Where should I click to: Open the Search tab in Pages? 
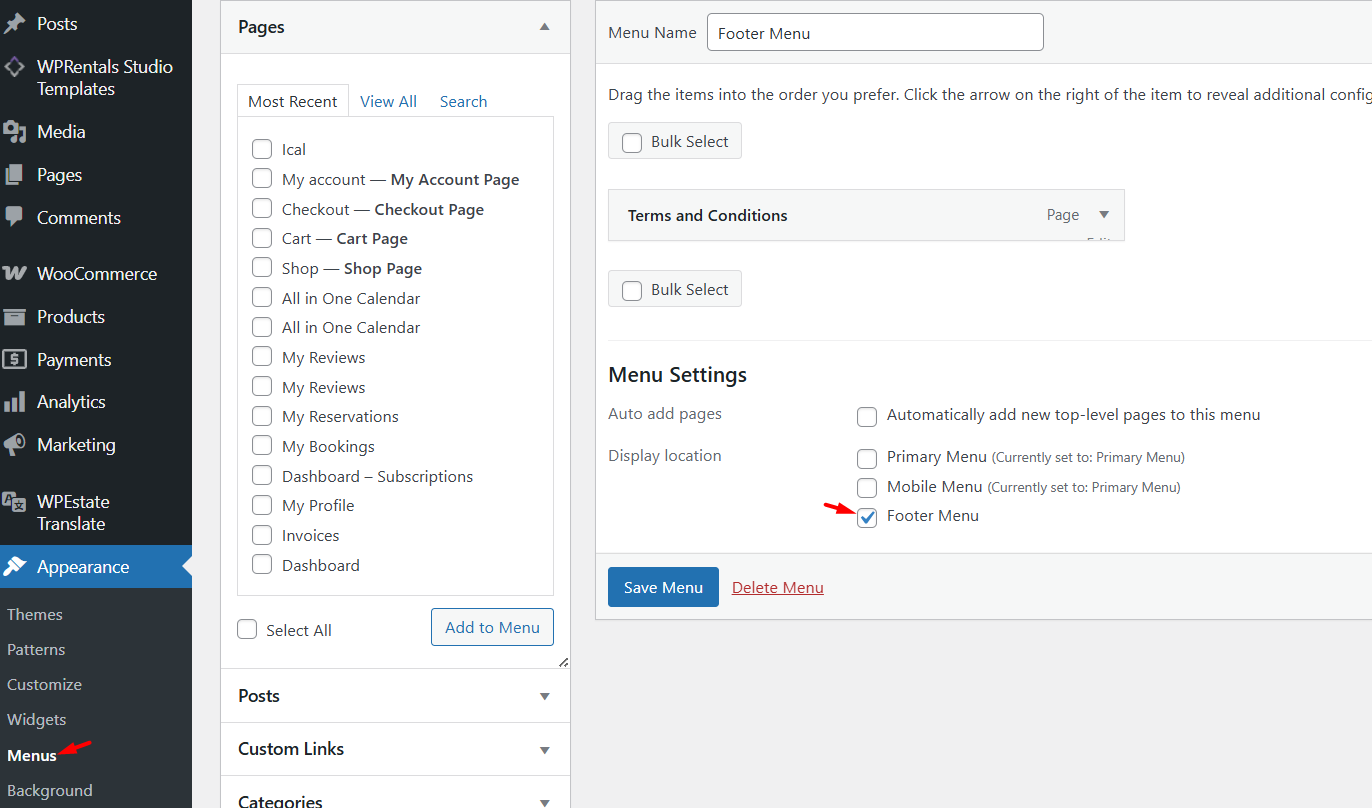(x=463, y=102)
